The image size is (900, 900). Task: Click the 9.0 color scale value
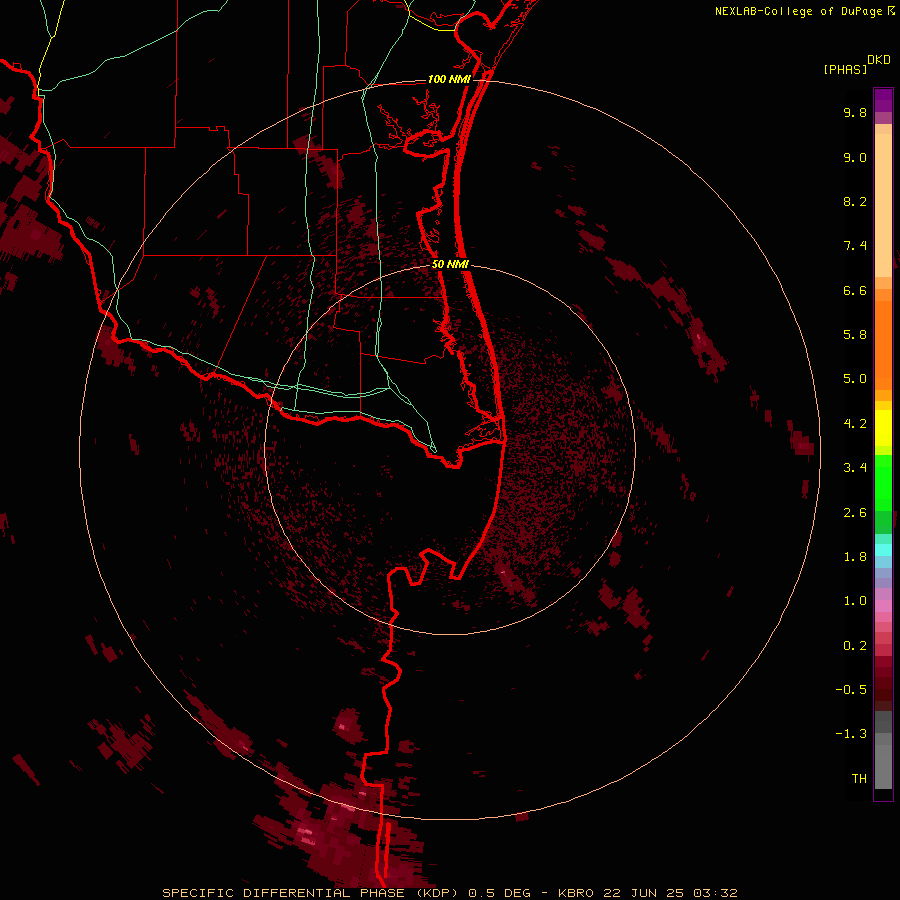pos(855,157)
